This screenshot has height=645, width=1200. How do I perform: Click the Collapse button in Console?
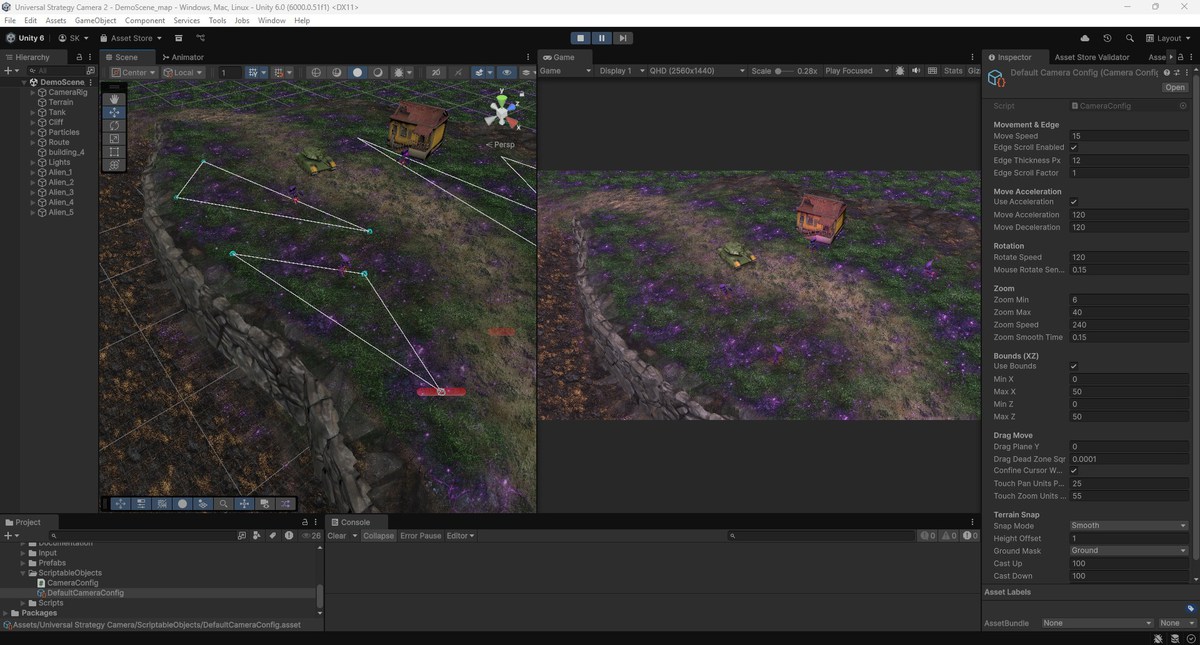[x=378, y=536]
